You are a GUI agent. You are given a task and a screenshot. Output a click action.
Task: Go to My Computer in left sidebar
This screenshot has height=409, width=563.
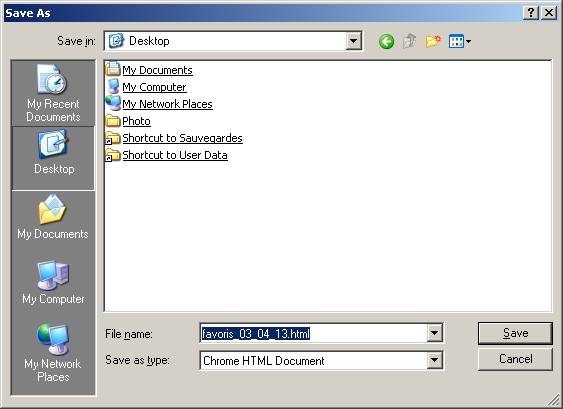53,283
